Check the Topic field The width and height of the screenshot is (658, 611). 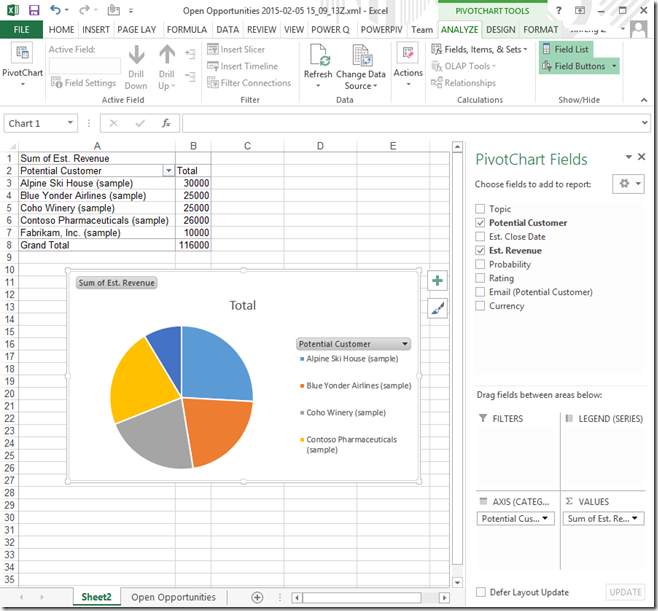[480, 209]
